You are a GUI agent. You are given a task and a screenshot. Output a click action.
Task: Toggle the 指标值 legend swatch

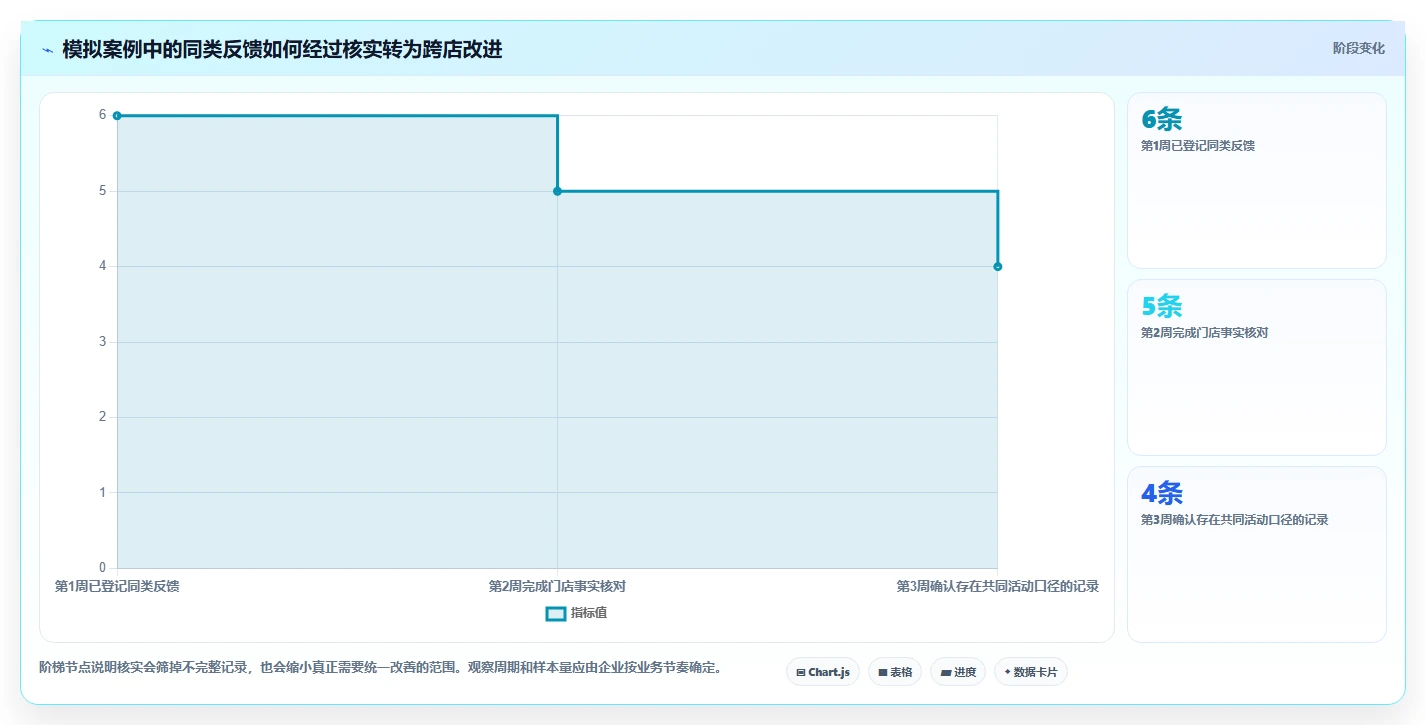point(556,613)
